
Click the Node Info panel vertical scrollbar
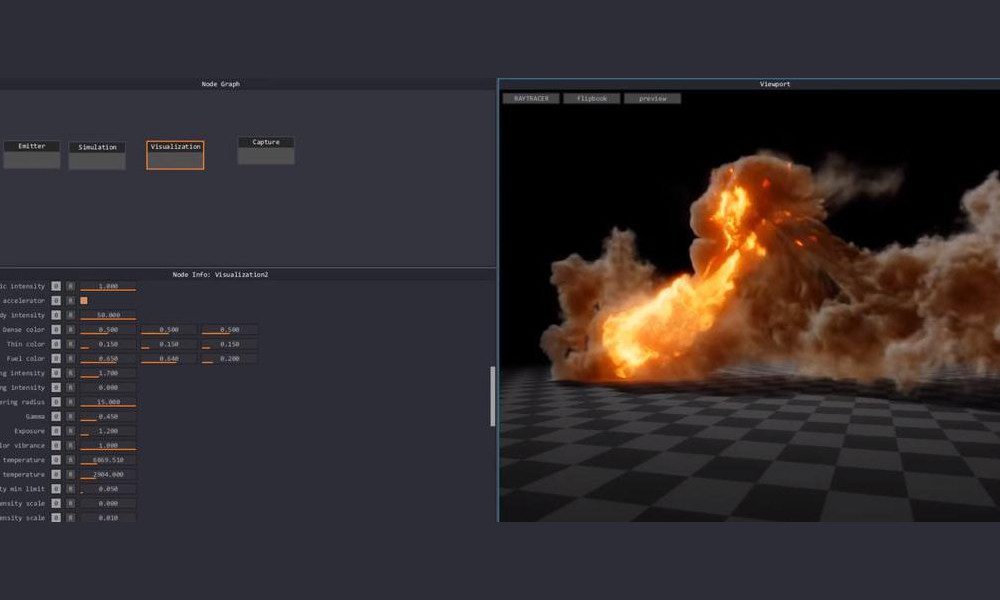[x=491, y=396]
